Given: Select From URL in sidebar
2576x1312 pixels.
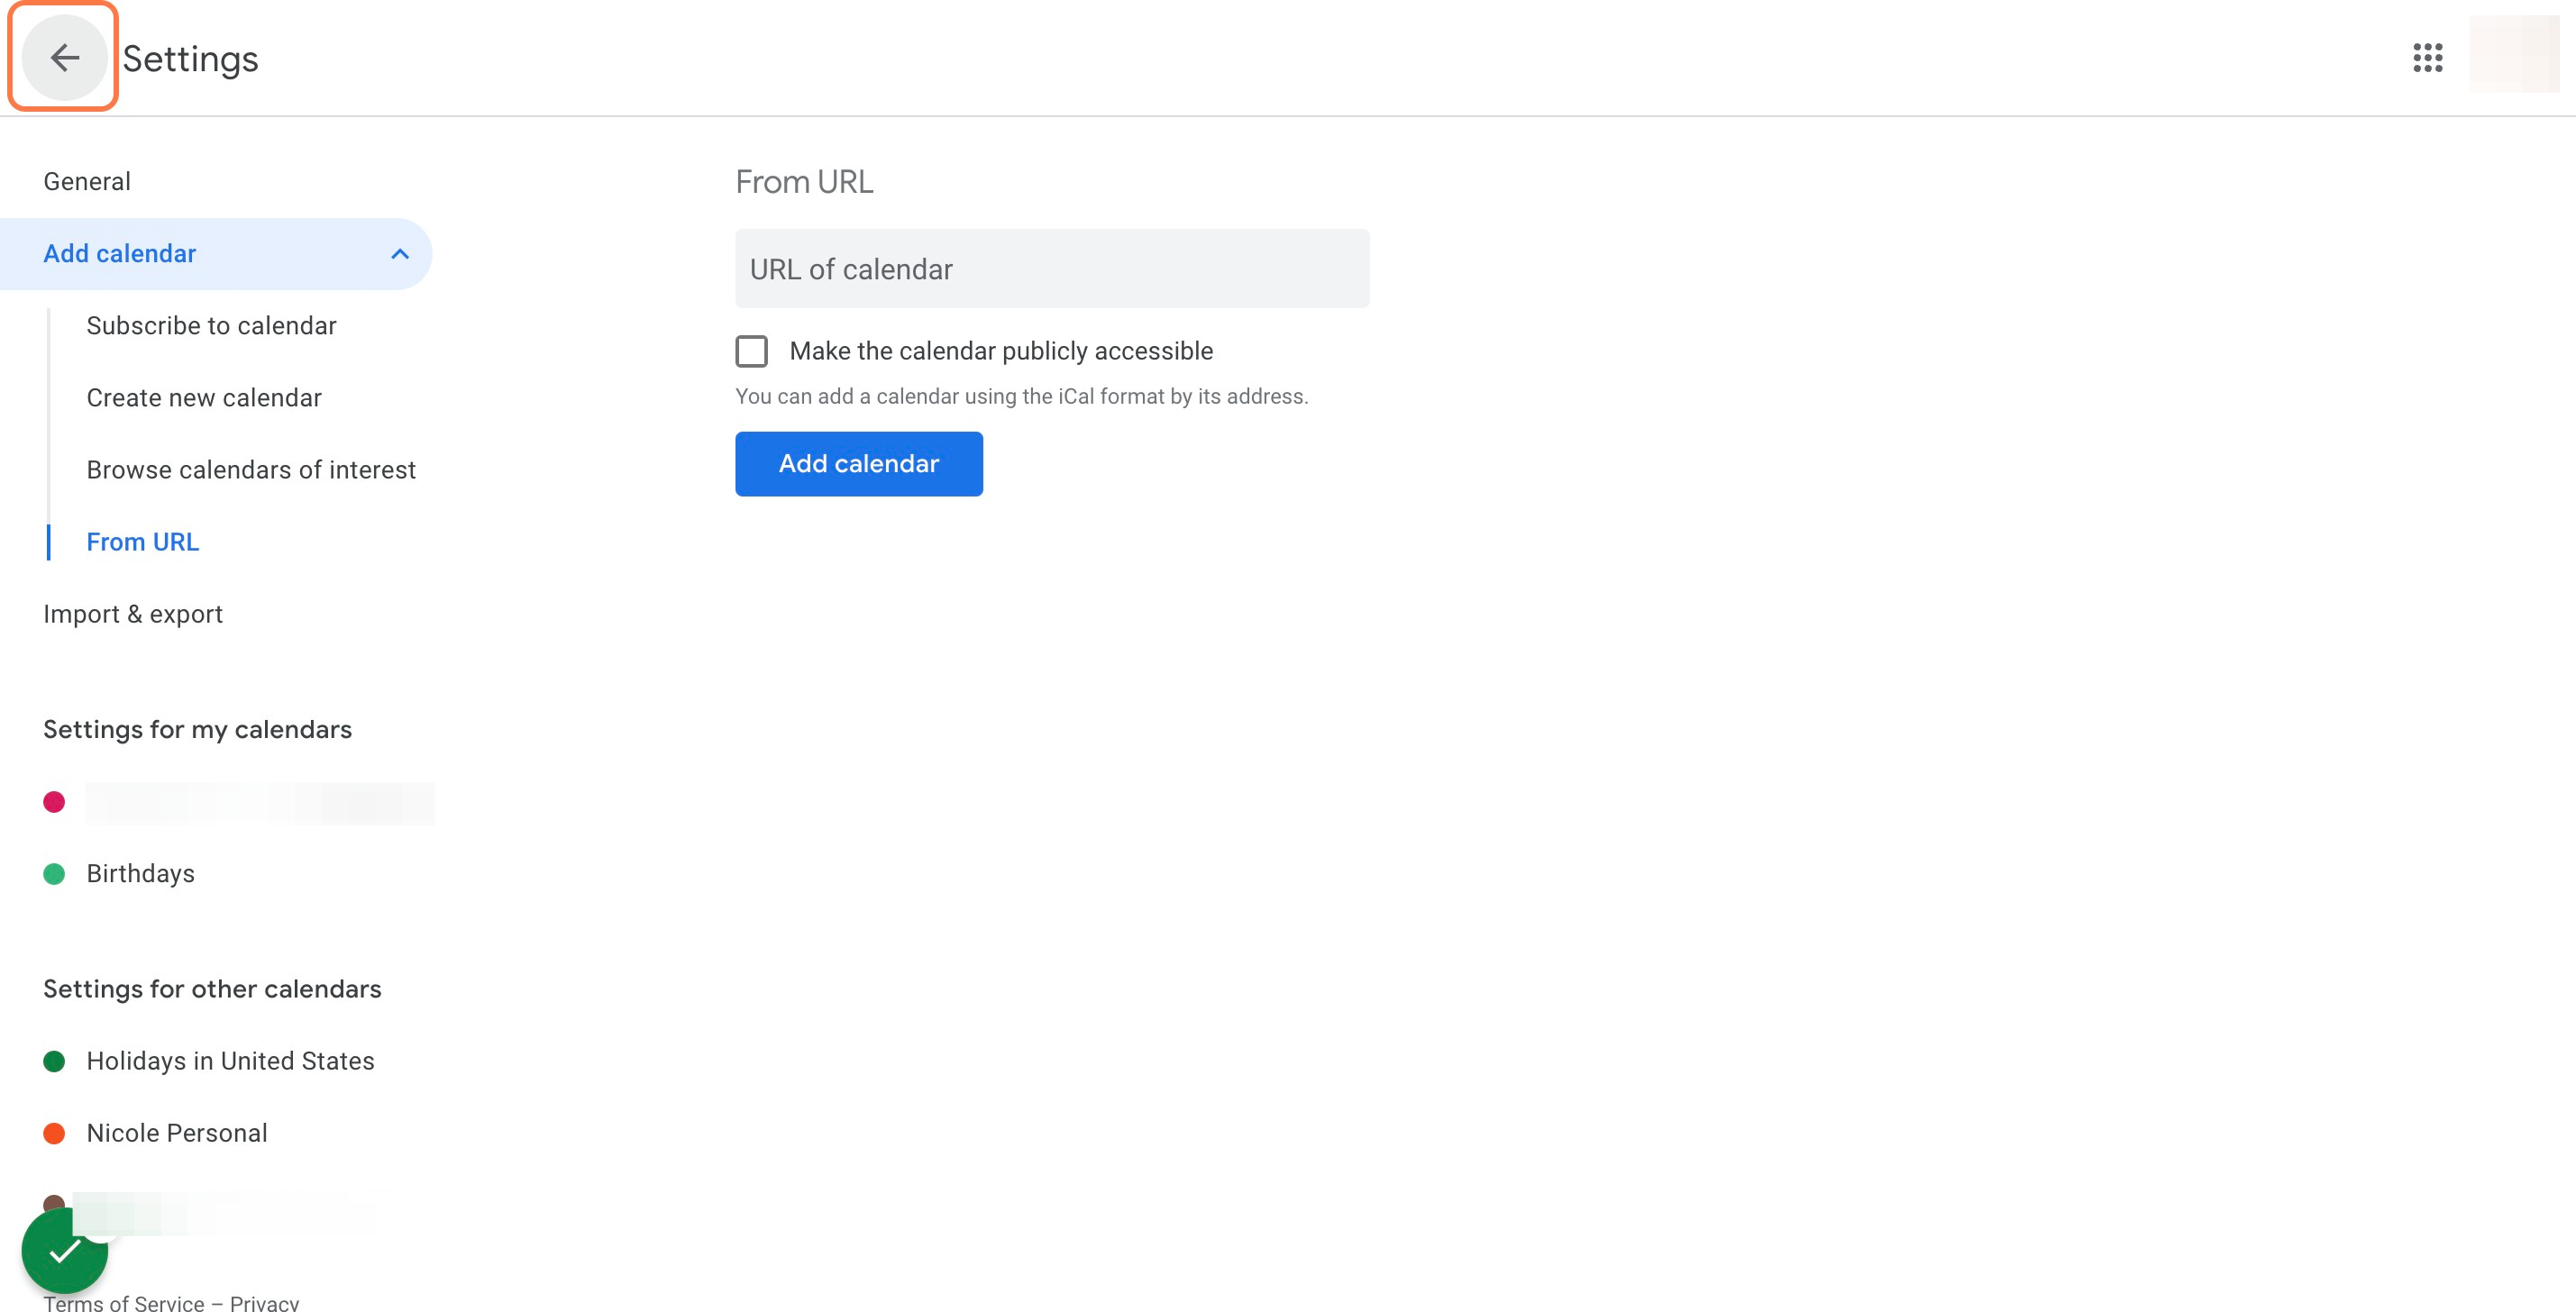Looking at the screenshot, I should (143, 542).
